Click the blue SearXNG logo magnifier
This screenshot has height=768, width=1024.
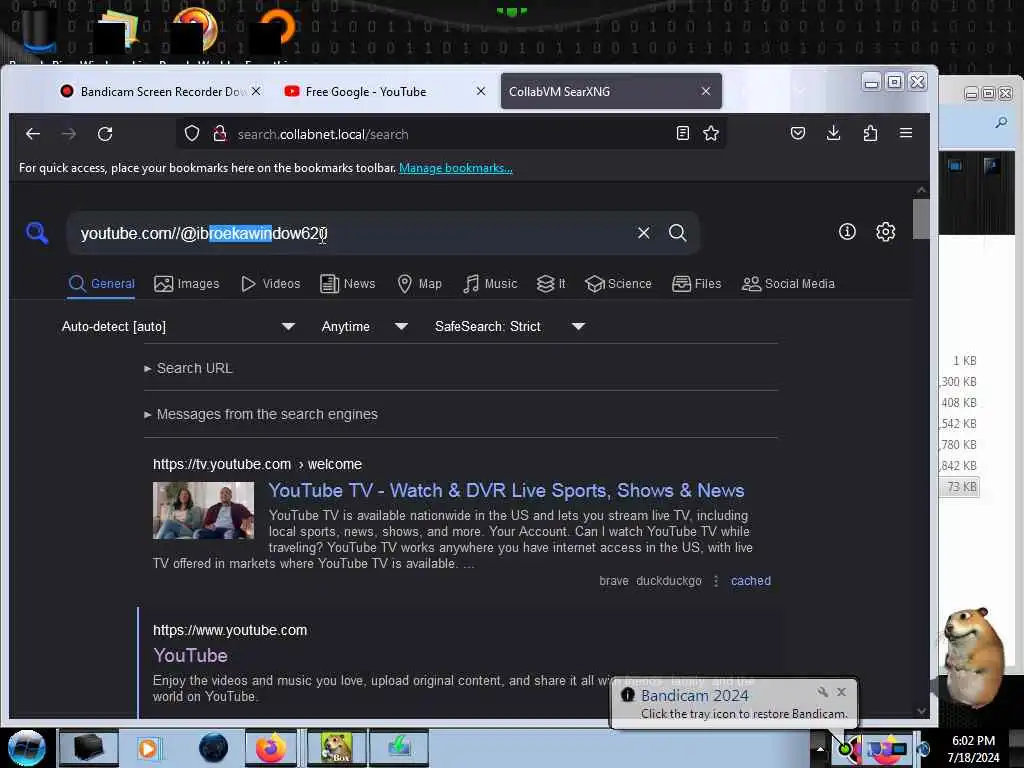[37, 232]
